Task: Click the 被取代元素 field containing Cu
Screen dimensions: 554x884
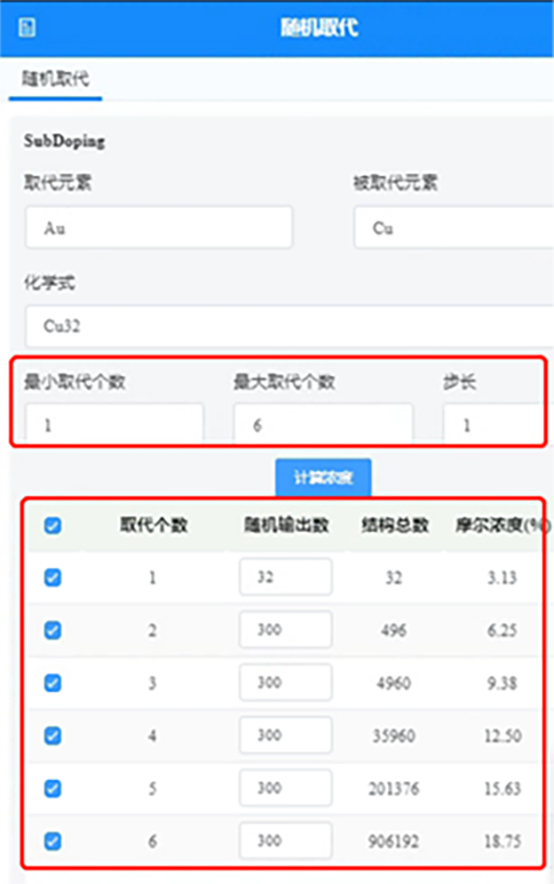Action: [454, 227]
